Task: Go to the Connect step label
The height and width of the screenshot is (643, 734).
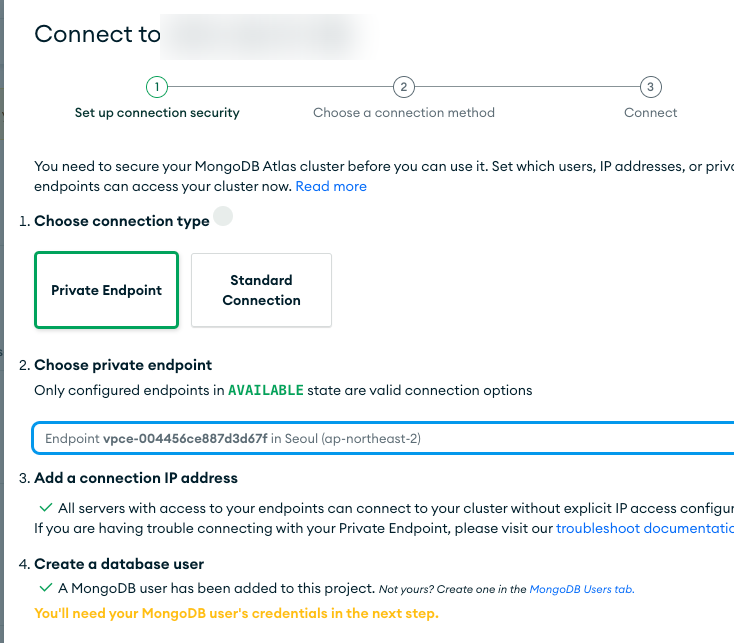Action: [x=650, y=113]
